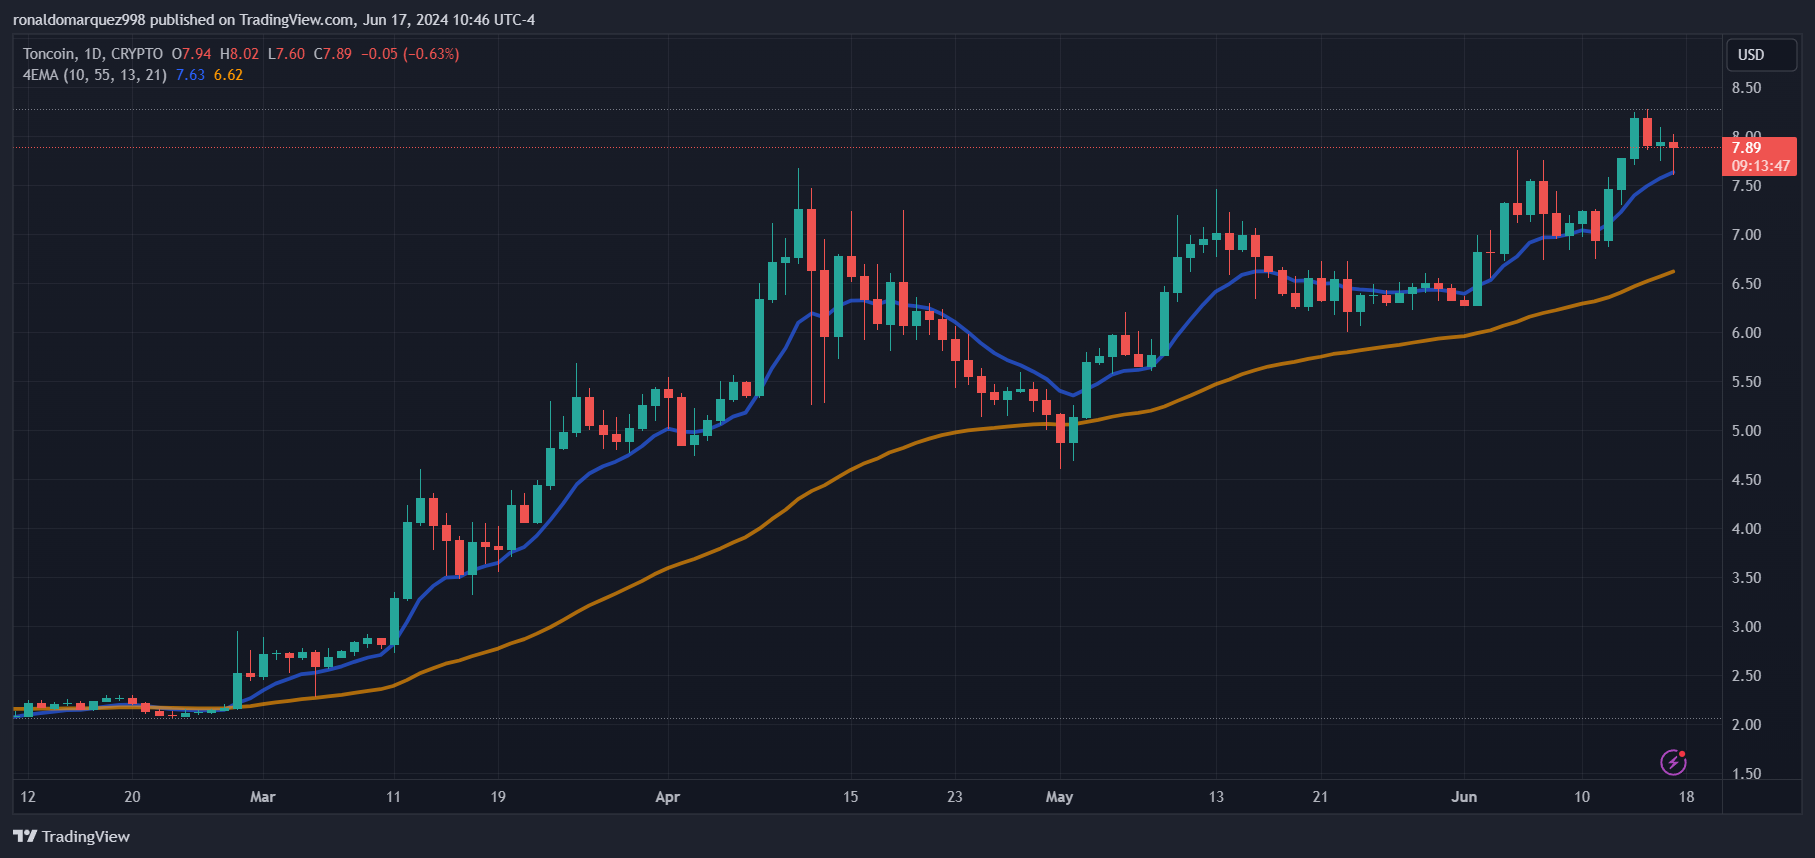Click the 19 date label on time axis
The height and width of the screenshot is (858, 1815).
(x=498, y=797)
